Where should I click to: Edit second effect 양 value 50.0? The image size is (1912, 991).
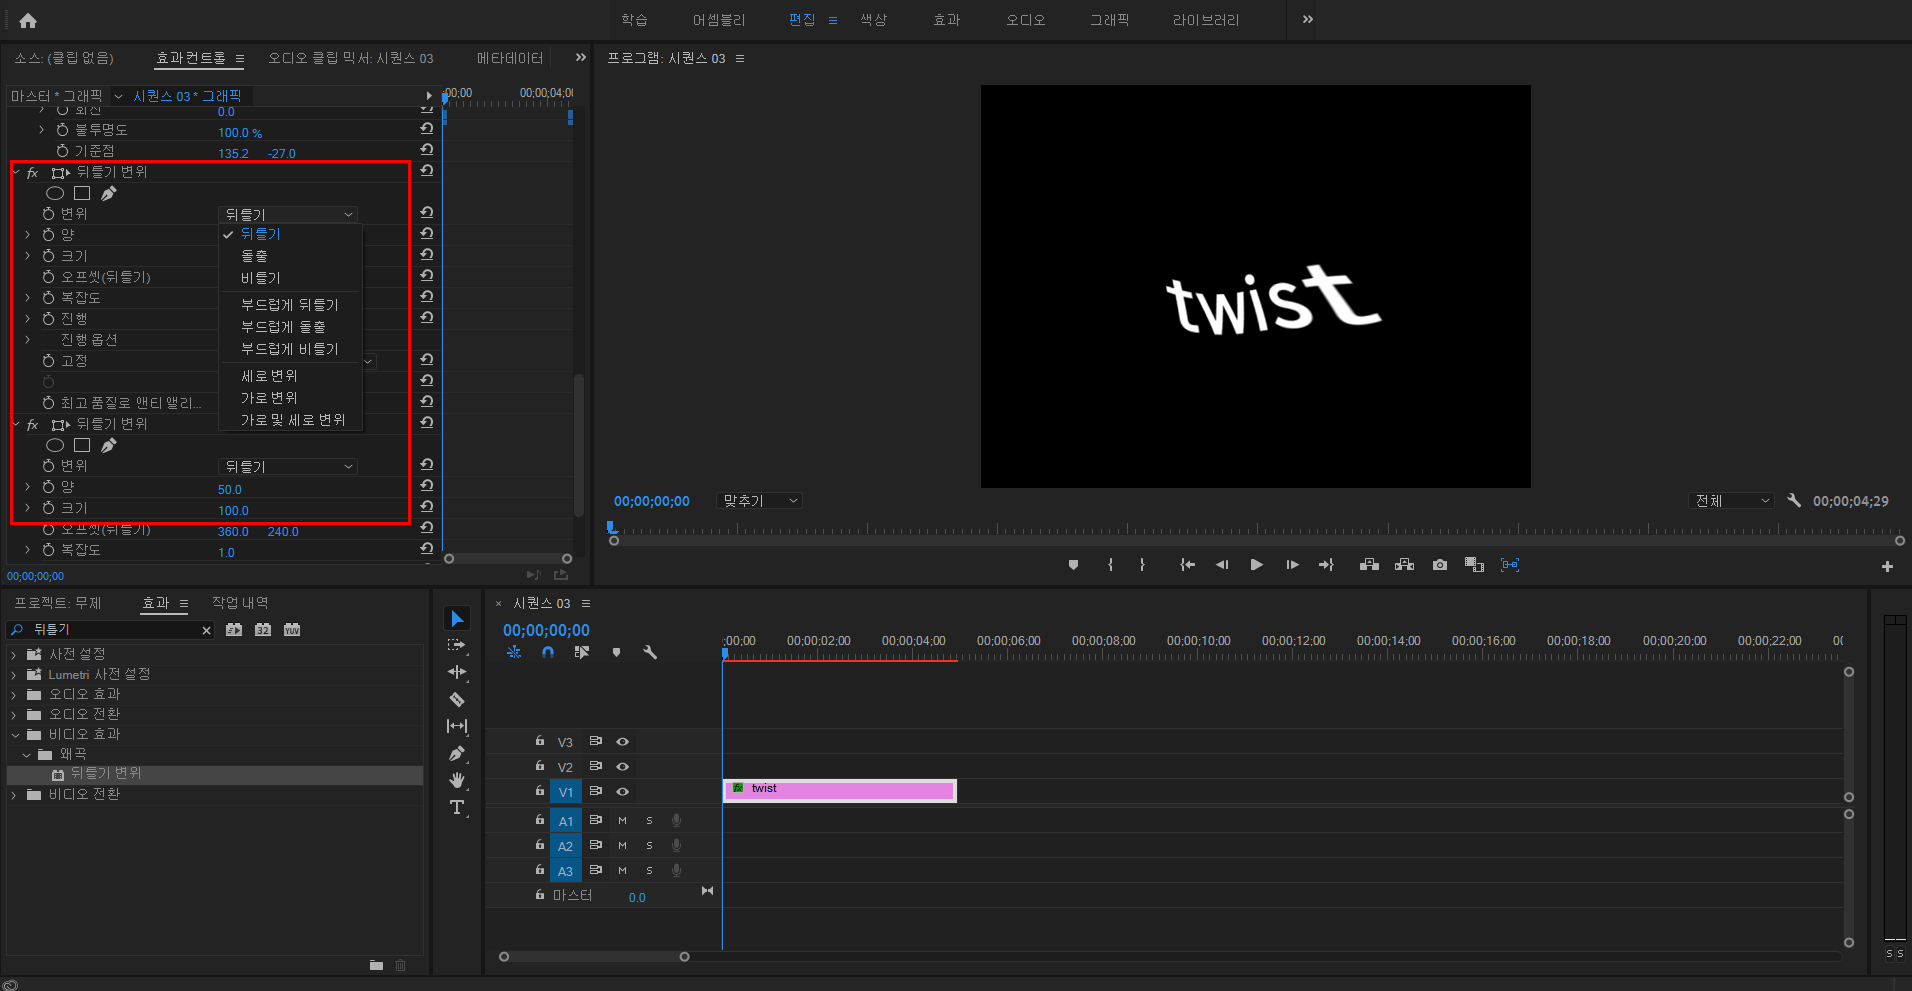click(230, 490)
